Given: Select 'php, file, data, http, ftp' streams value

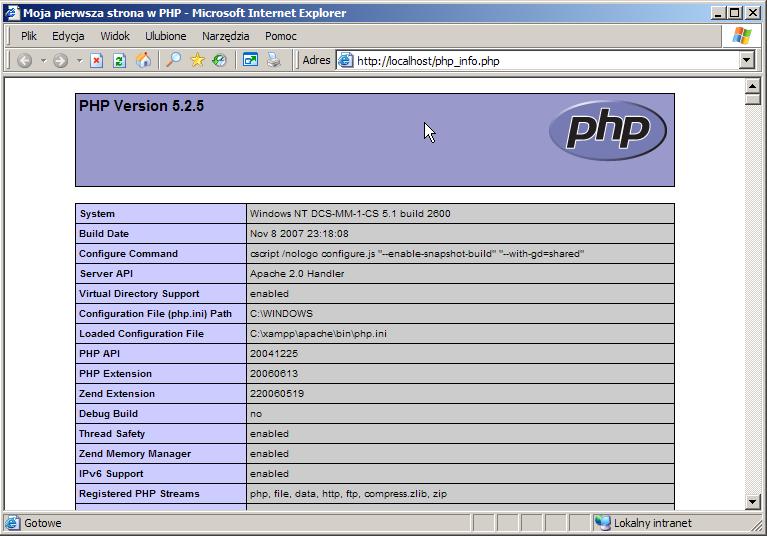Looking at the screenshot, I should (348, 494).
